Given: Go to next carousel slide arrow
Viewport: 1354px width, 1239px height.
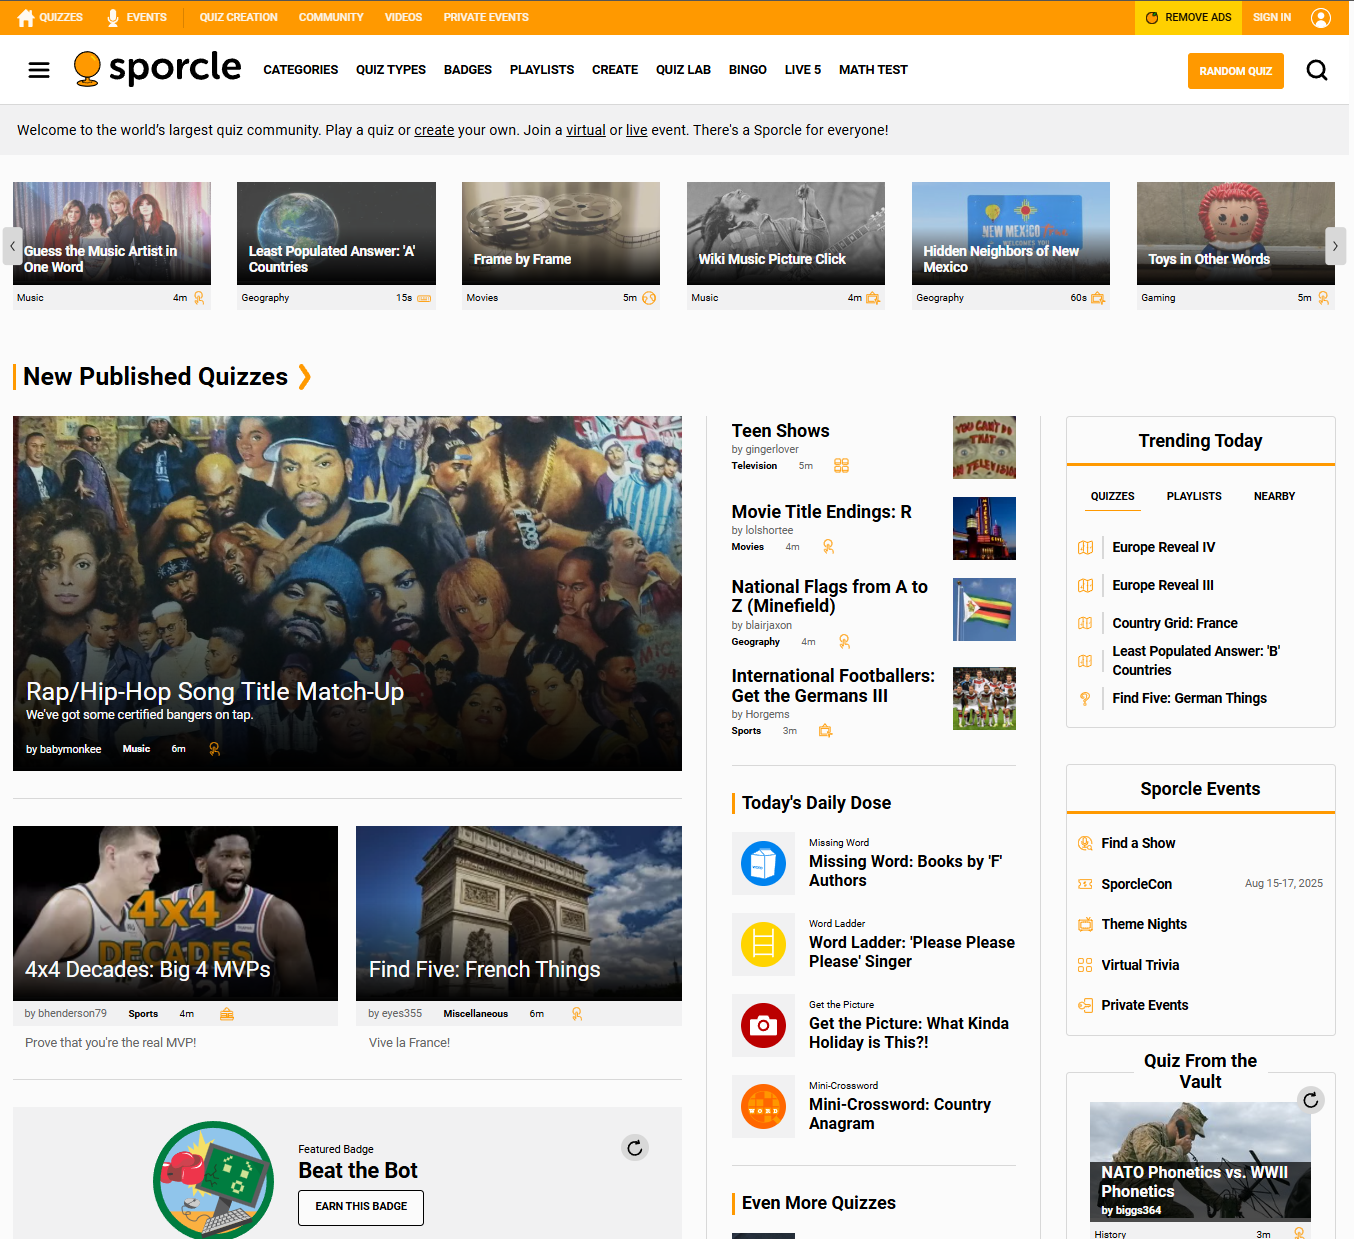Looking at the screenshot, I should point(1335,246).
